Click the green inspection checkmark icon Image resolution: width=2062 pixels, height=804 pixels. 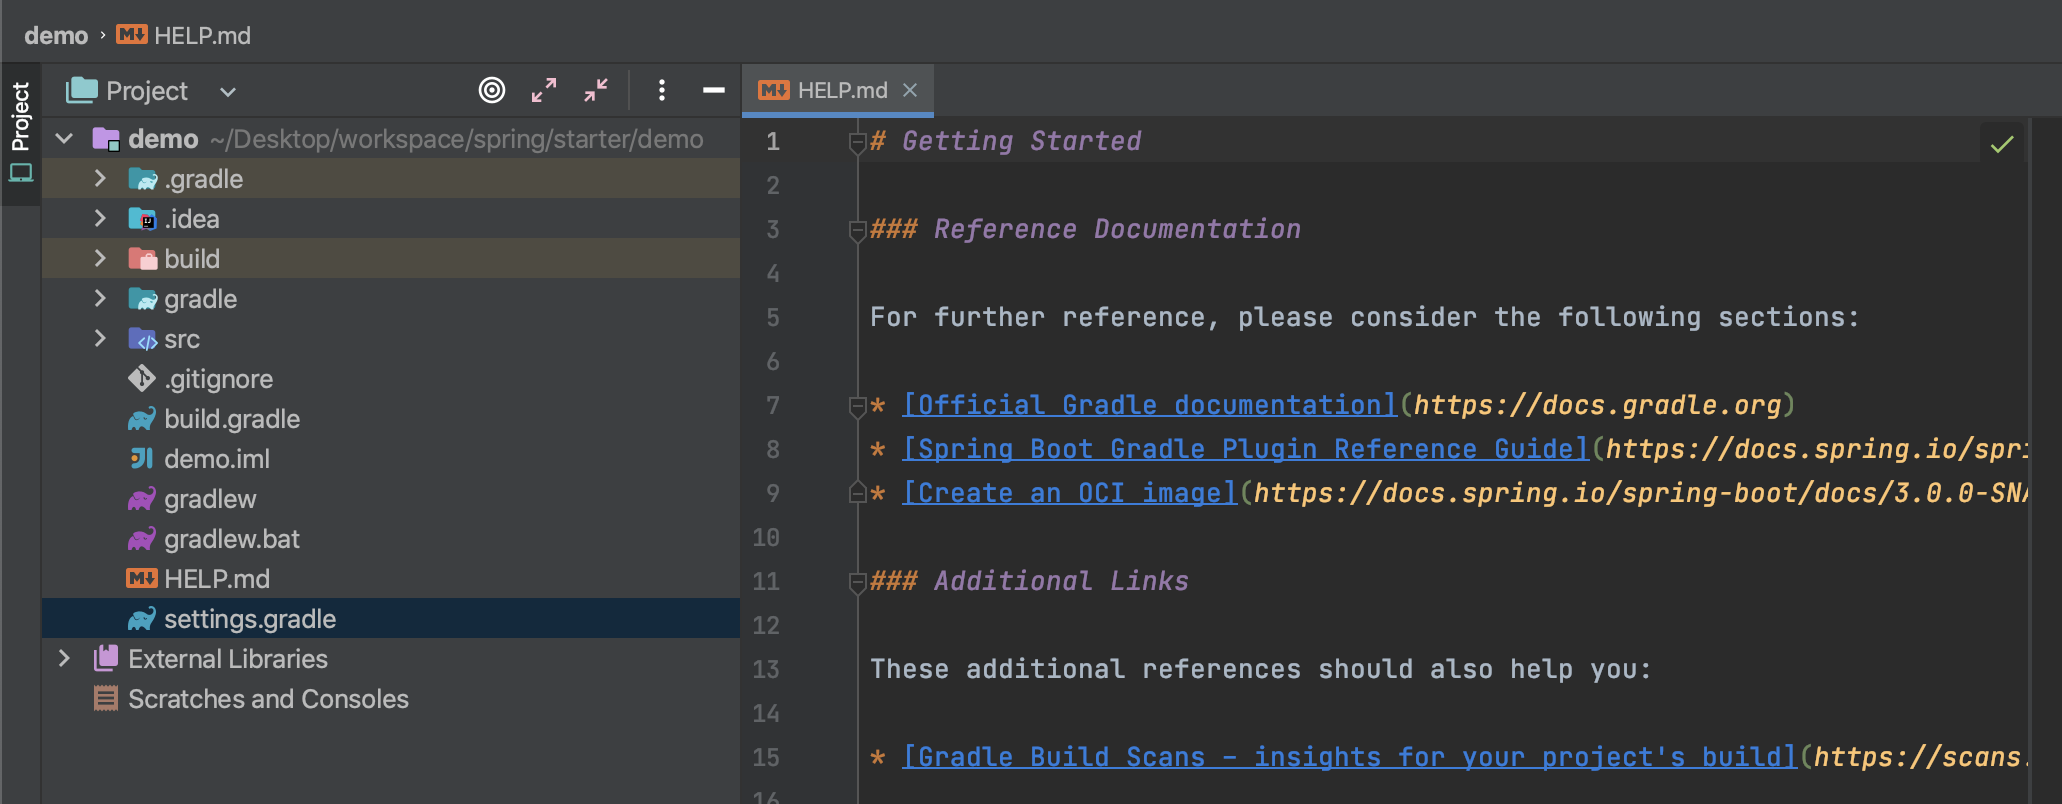(x=2002, y=144)
